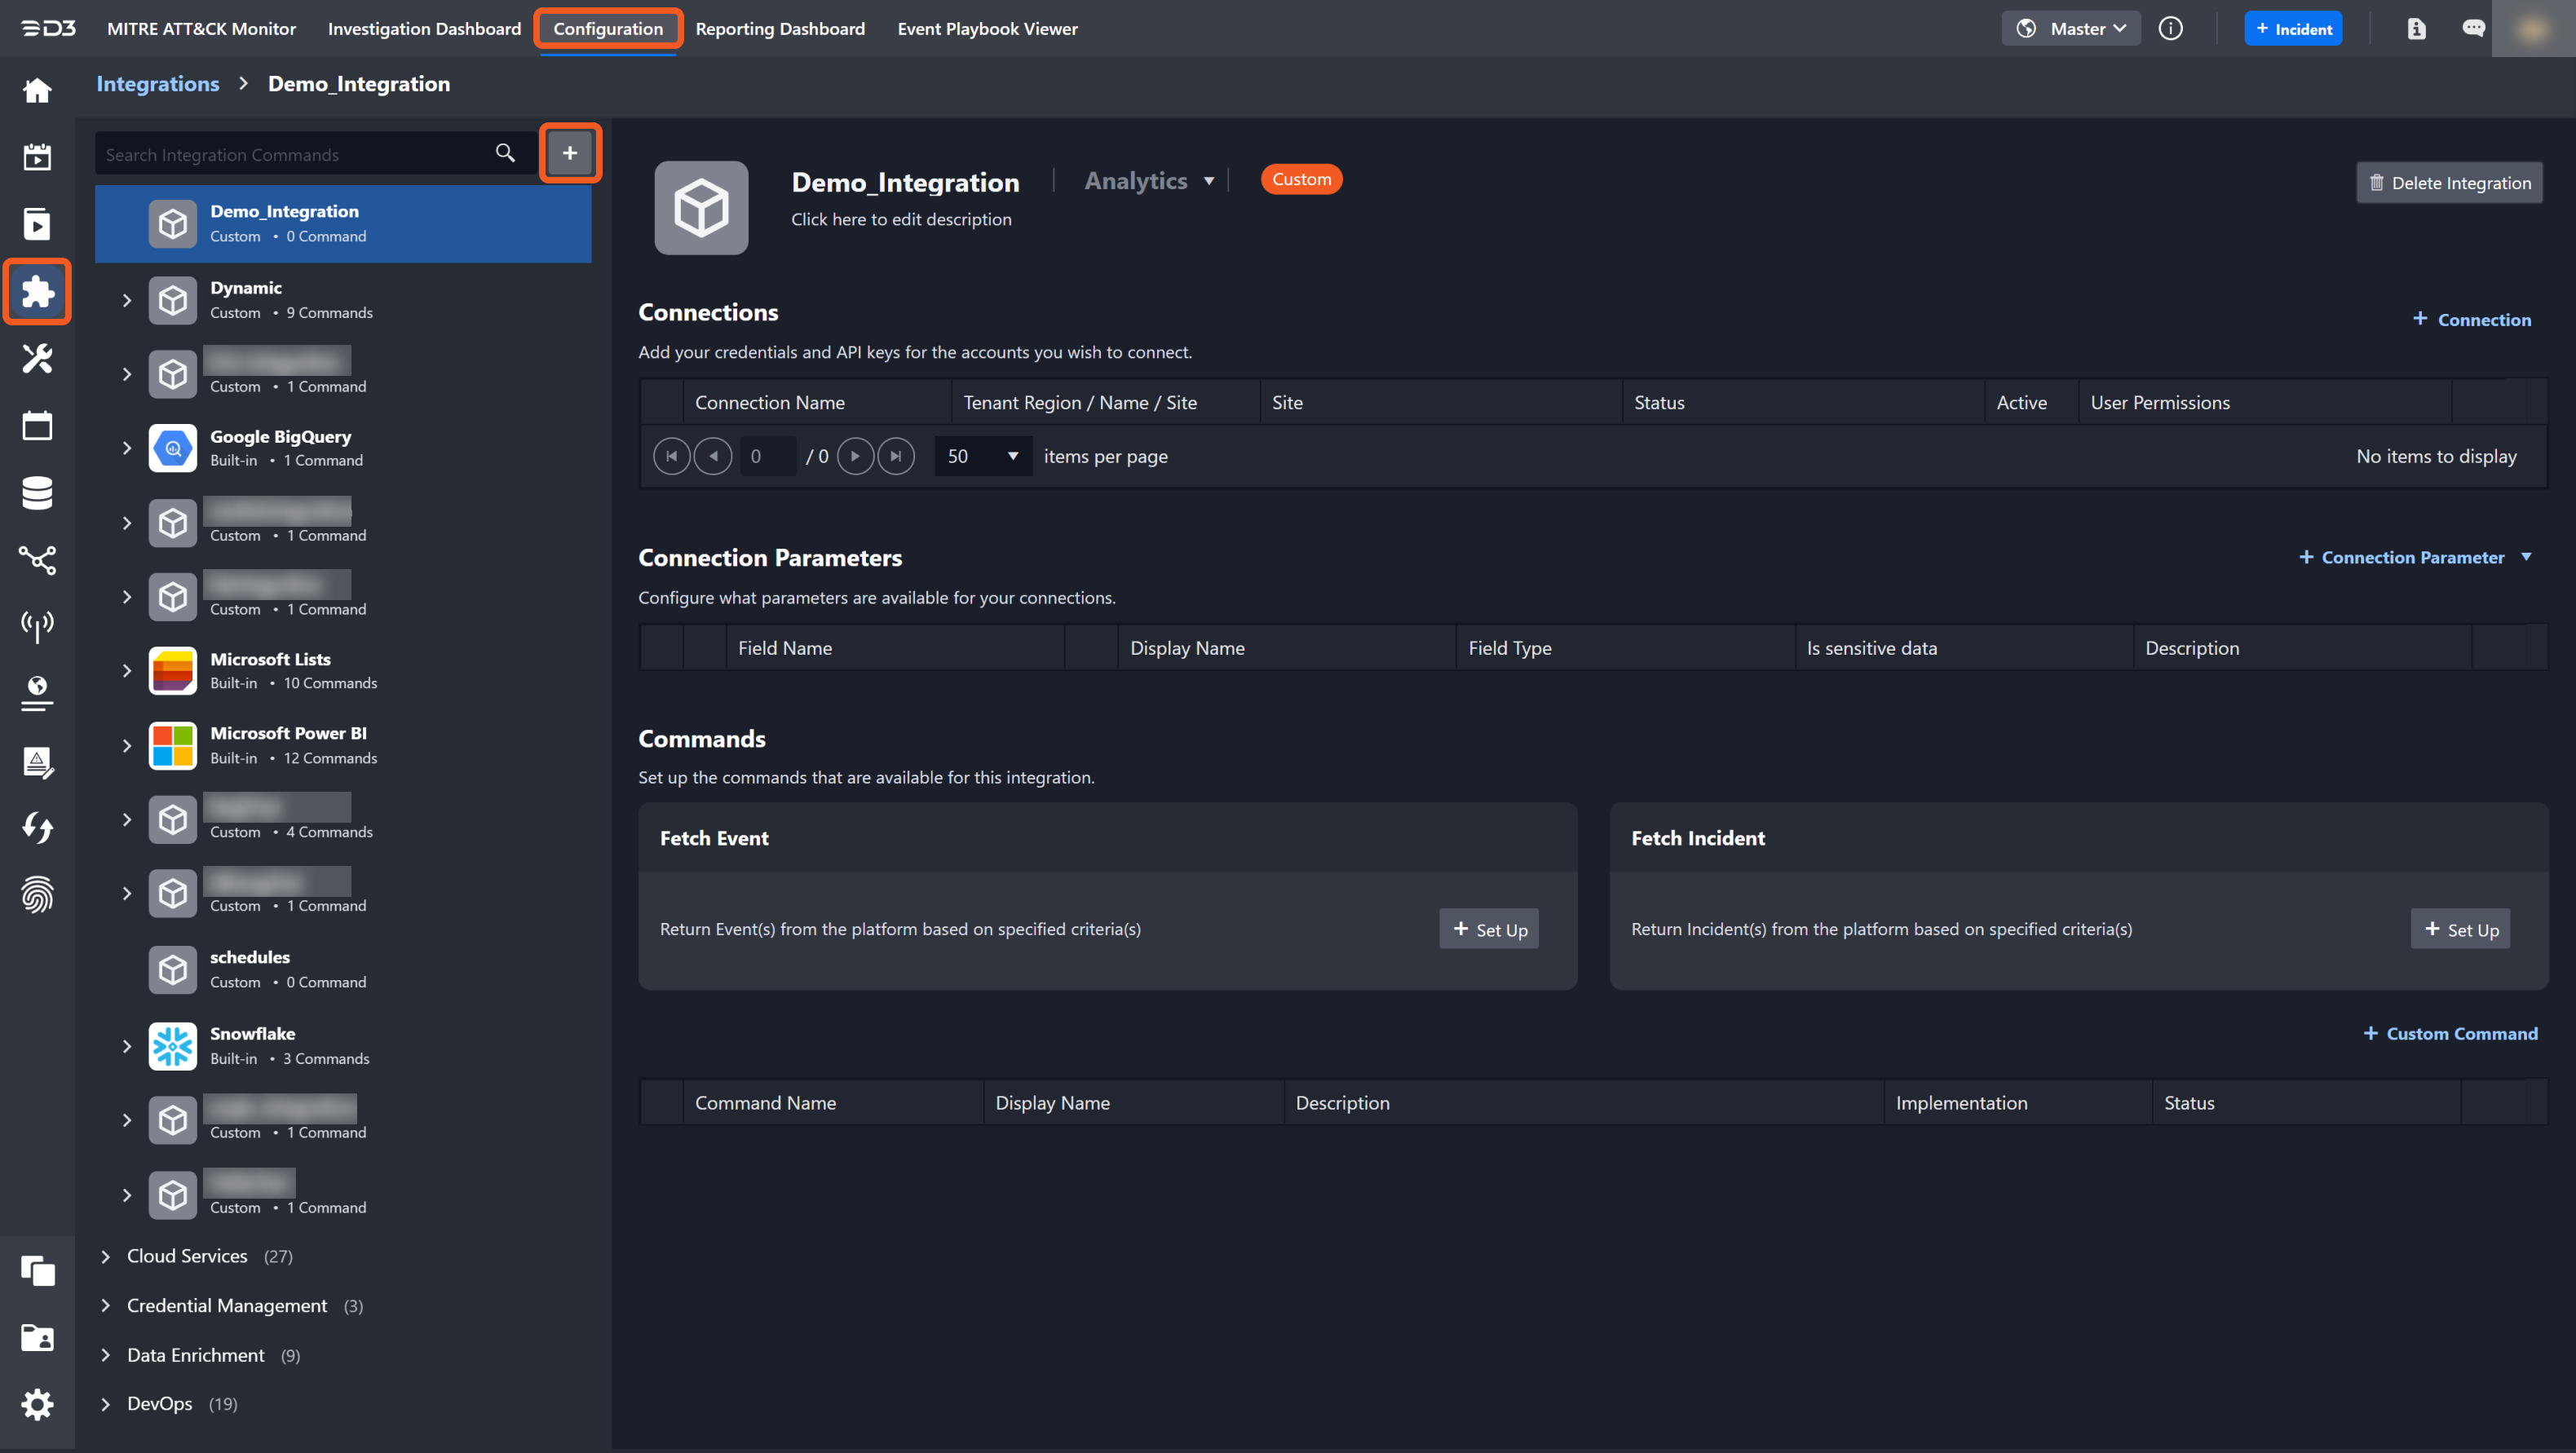Click the home icon in sidebar
The width and height of the screenshot is (2576, 1453).
[37, 91]
